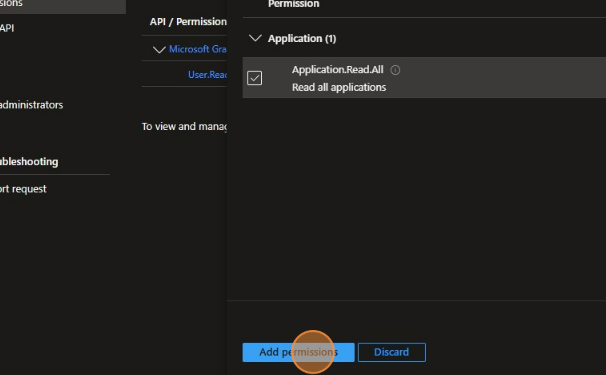Viewport: 606px width, 375px height.
Task: Open the support request sidebar item
Action: click(x=23, y=189)
